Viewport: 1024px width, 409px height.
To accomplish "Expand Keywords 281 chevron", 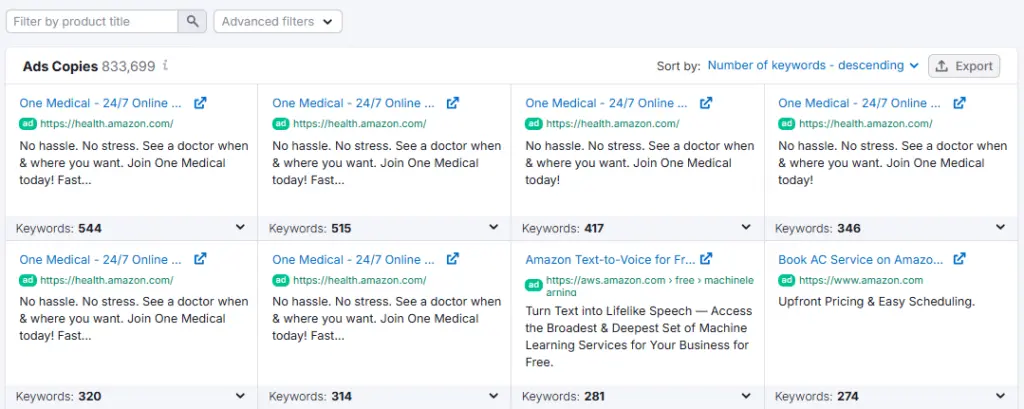I will 746,396.
